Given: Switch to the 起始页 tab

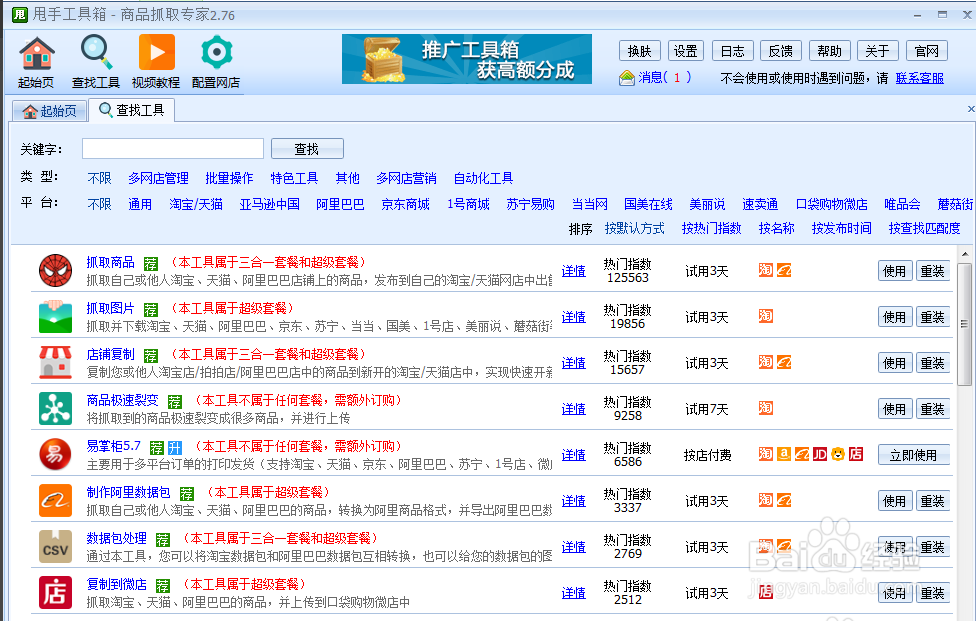Looking at the screenshot, I should point(49,111).
